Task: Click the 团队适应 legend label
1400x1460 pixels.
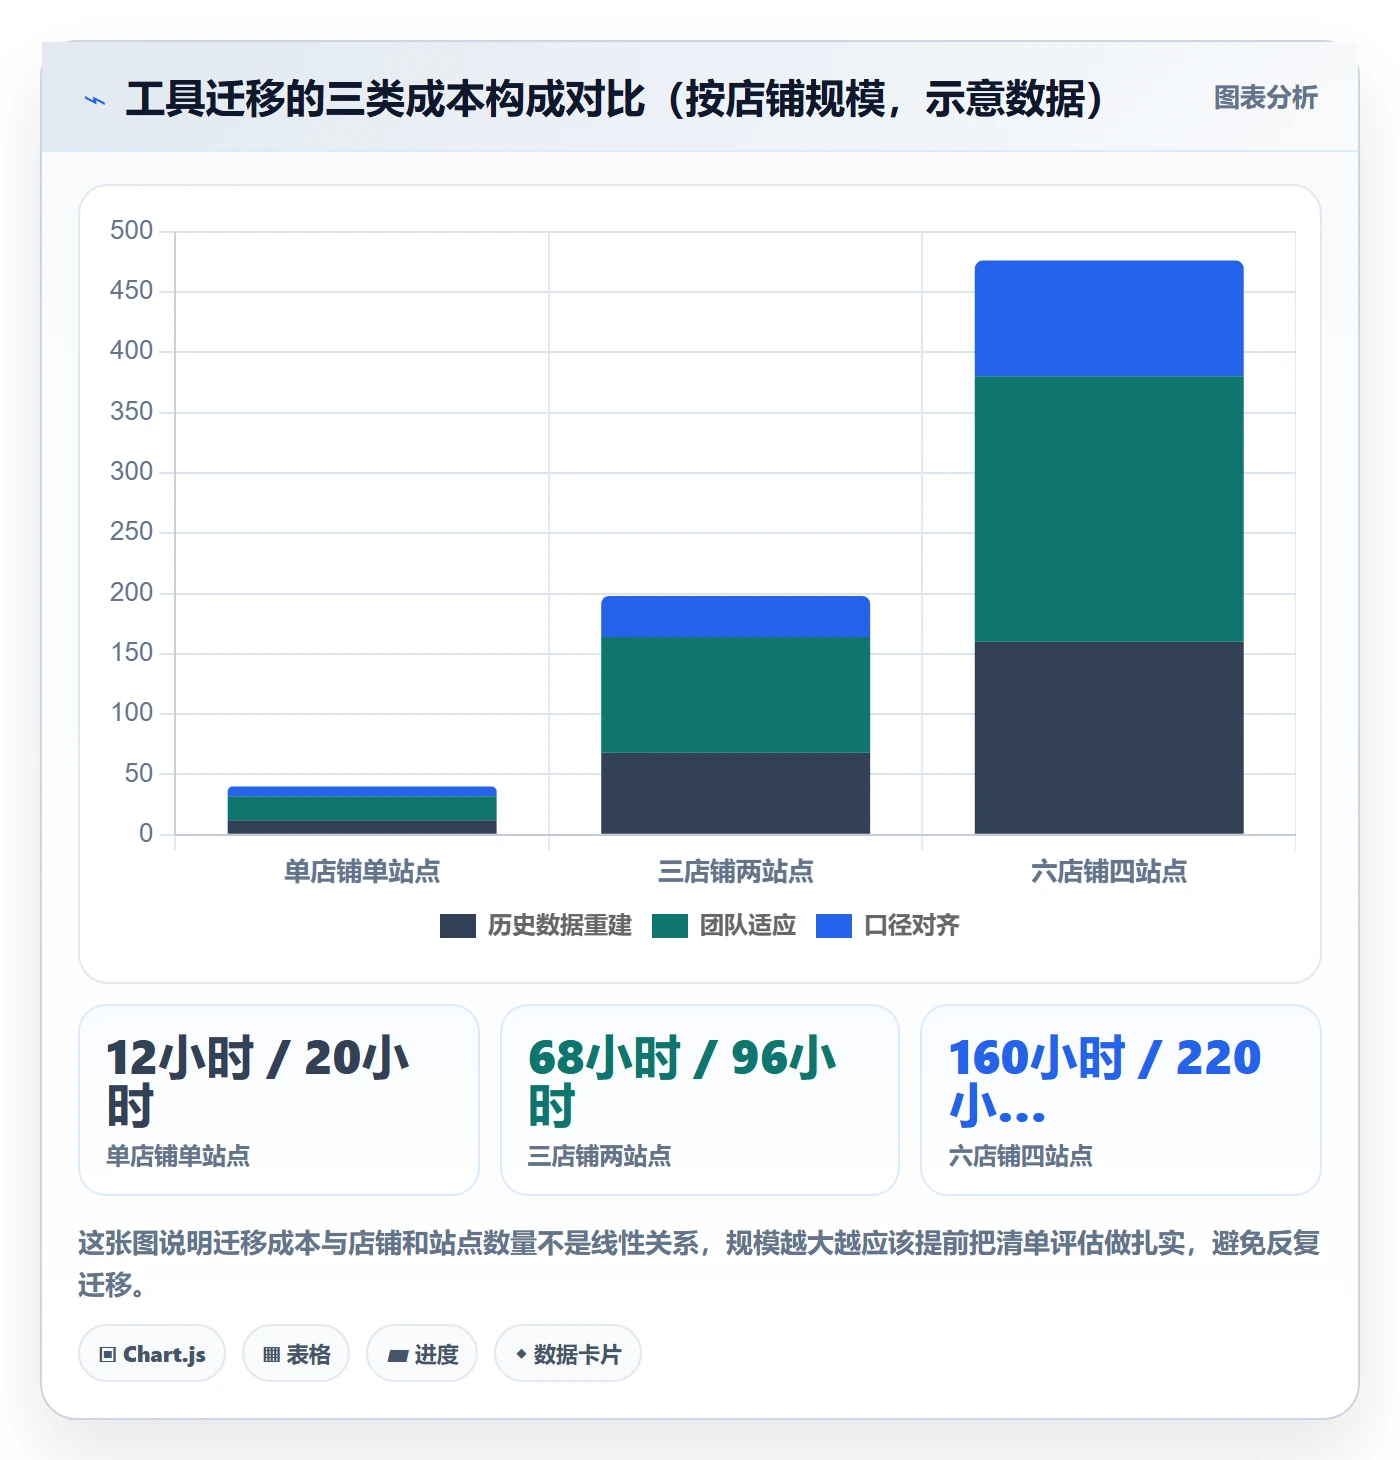Action: 748,926
